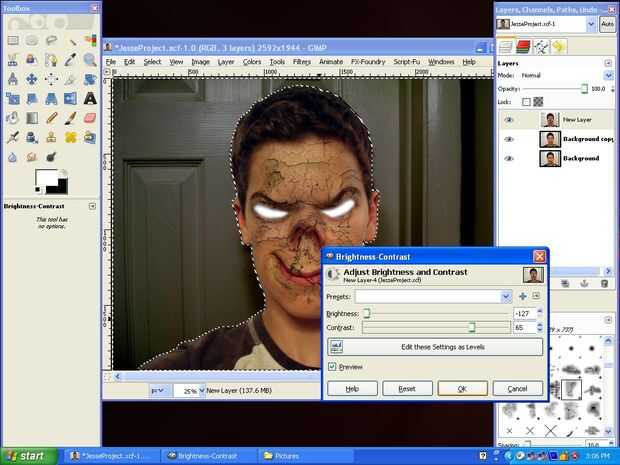This screenshot has width=620, height=465.
Task: Select the Free Select lasso tool
Action: point(51,40)
